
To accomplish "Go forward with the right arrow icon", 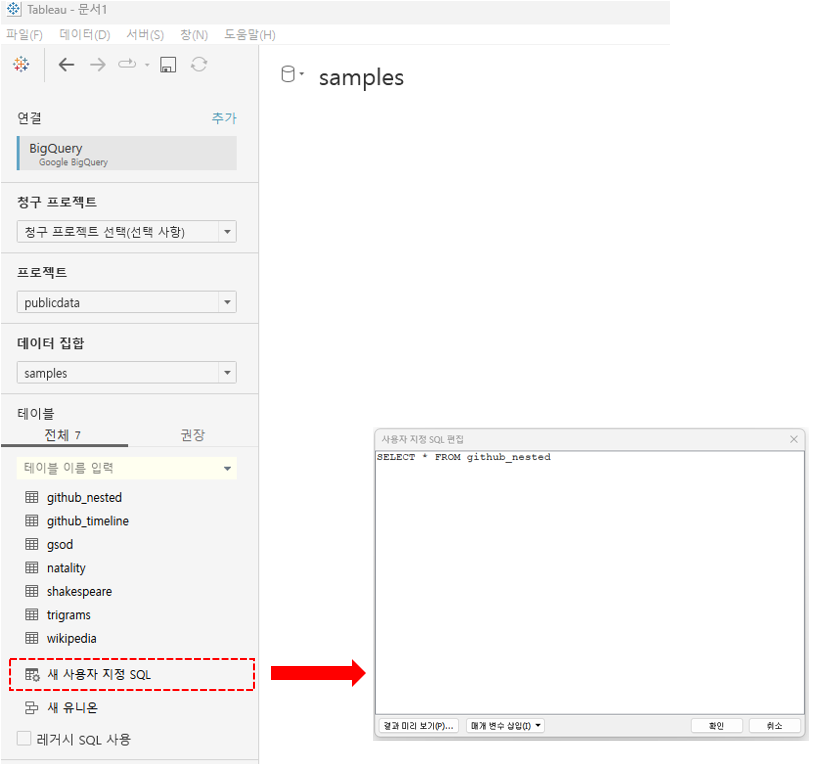I will pyautogui.click(x=97, y=64).
